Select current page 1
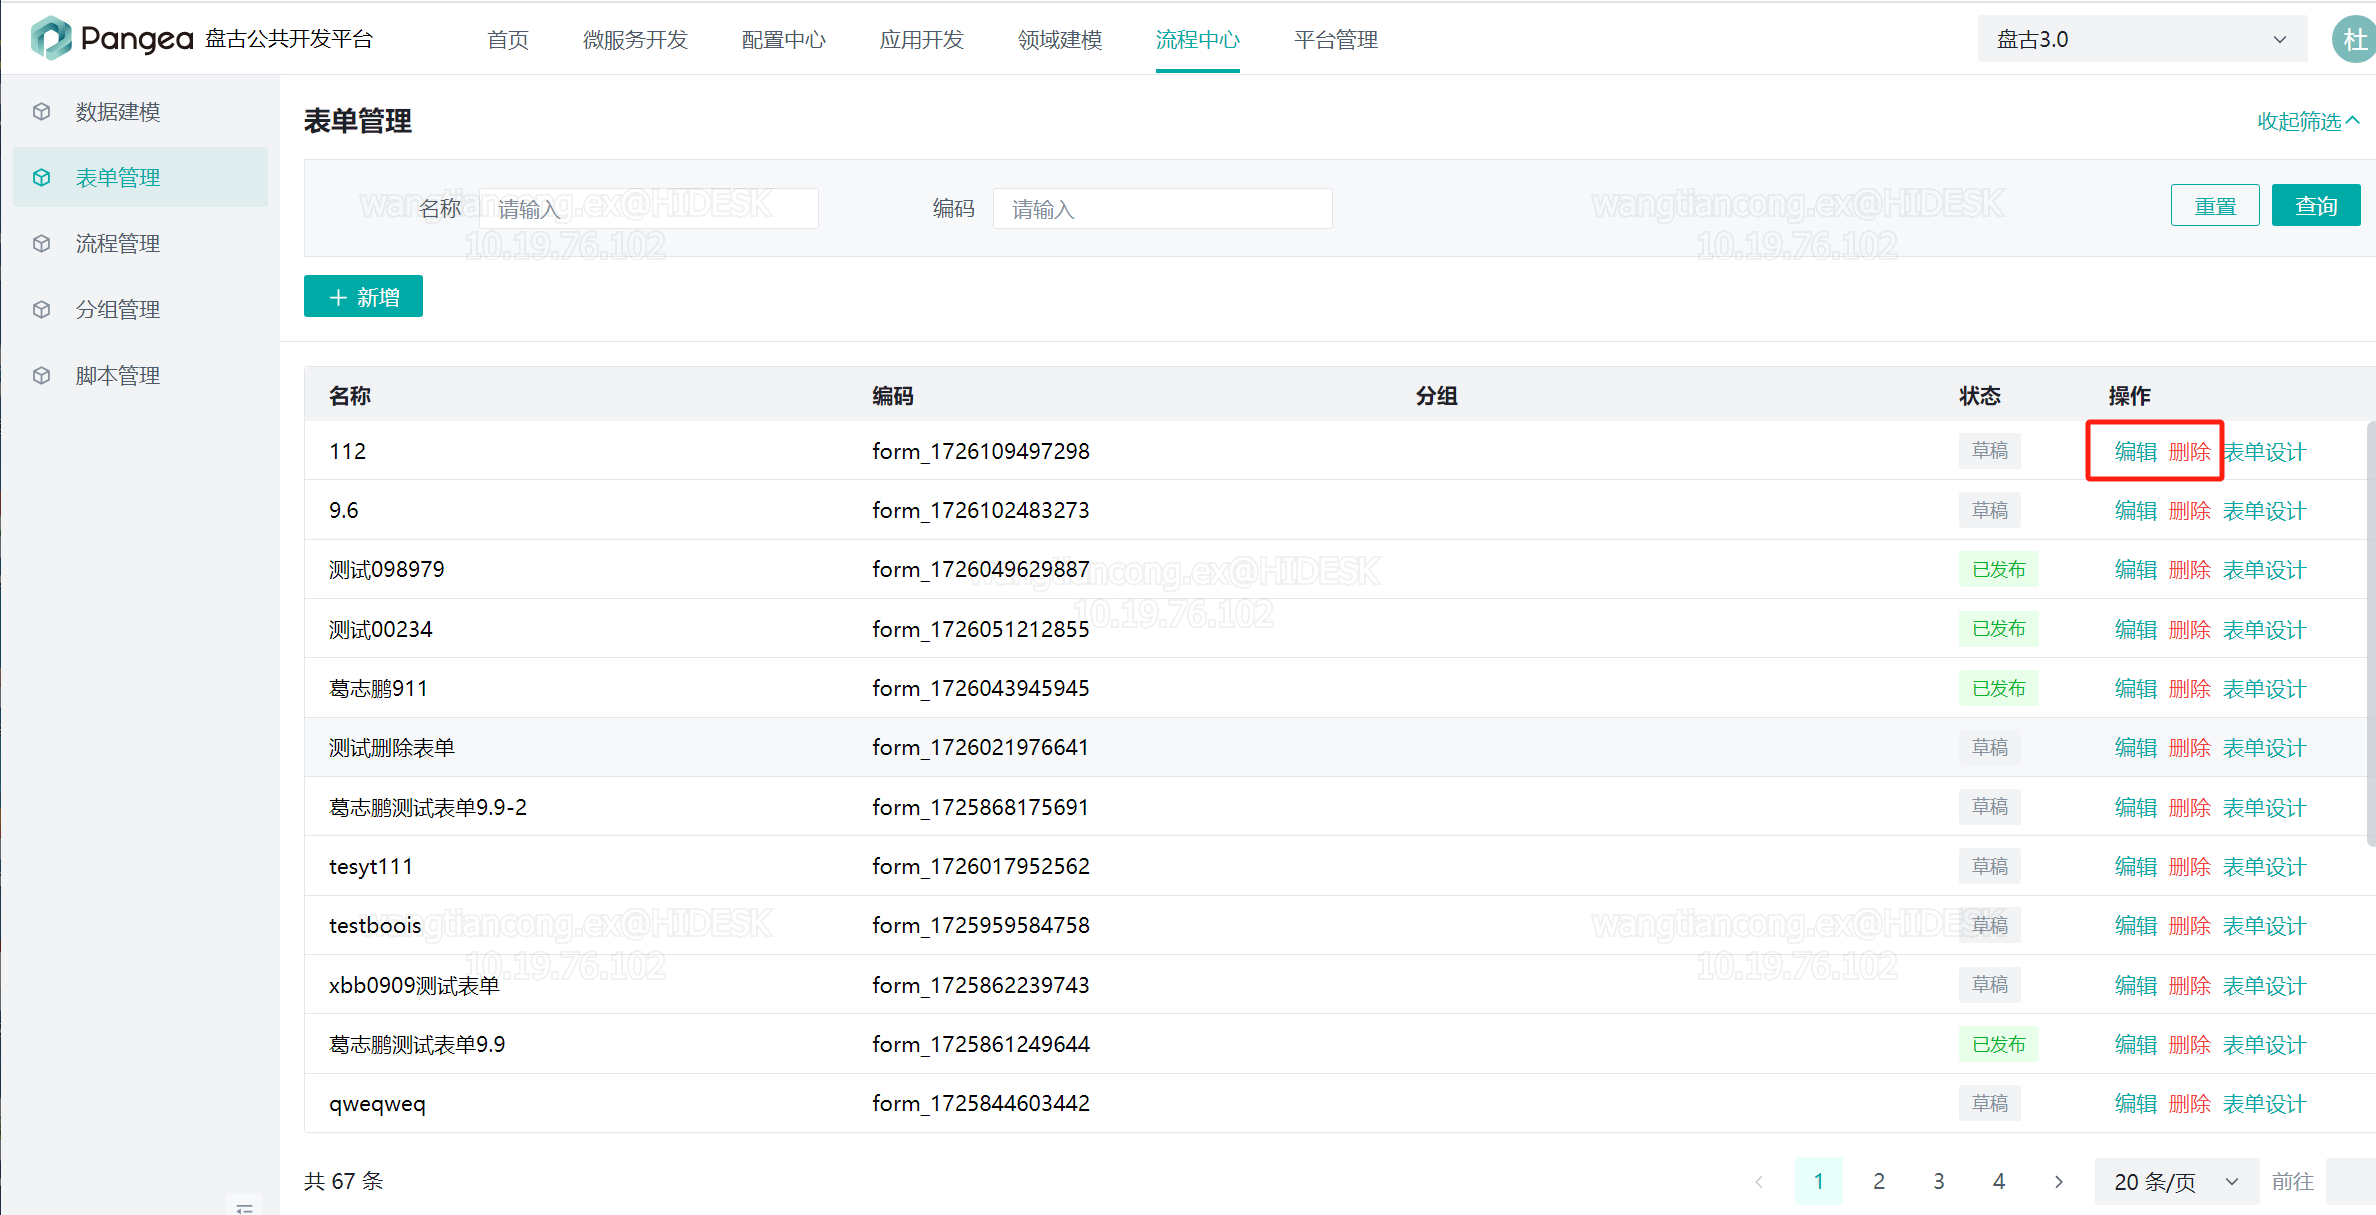Screen dimensions: 2376x1215 (1819, 1182)
